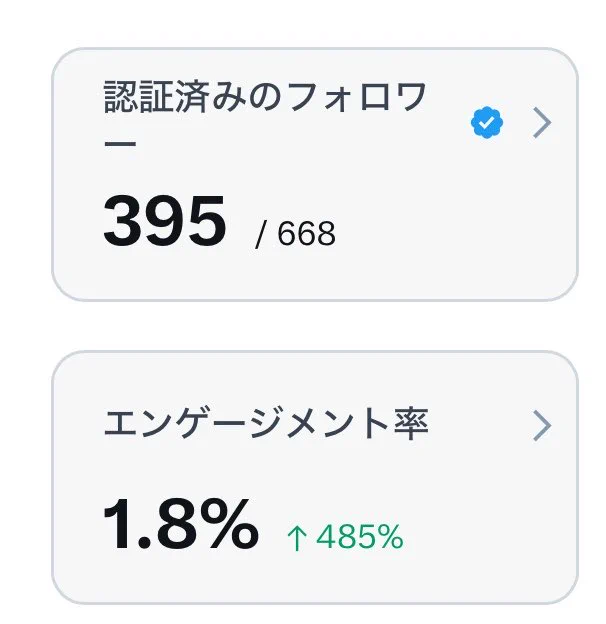
Task: Click the 668 total followers number
Action: (x=306, y=233)
